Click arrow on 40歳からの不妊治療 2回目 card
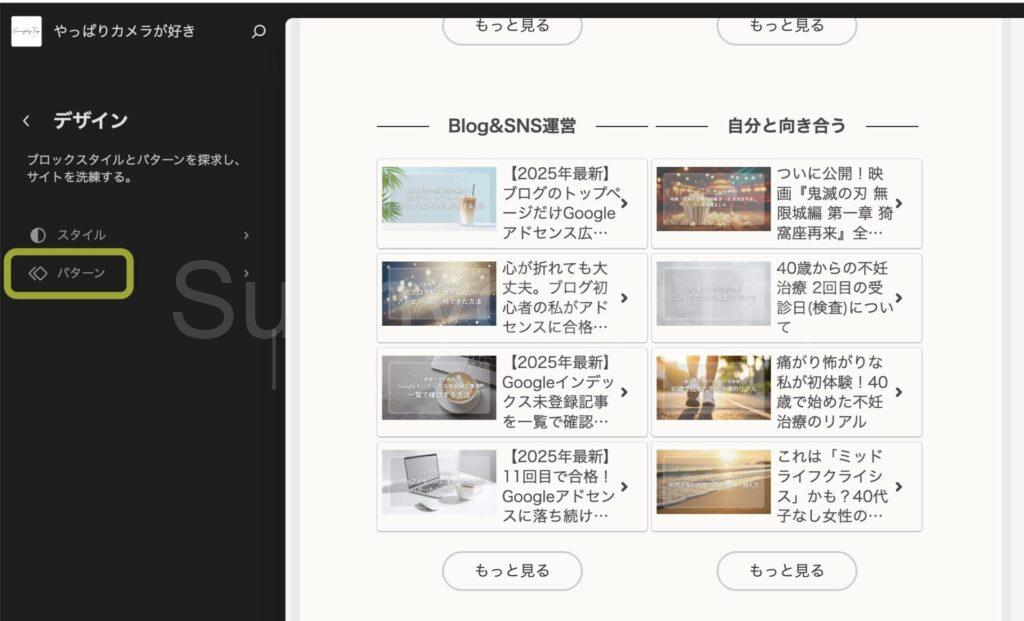Viewport: 1024px width, 621px height. click(898, 298)
